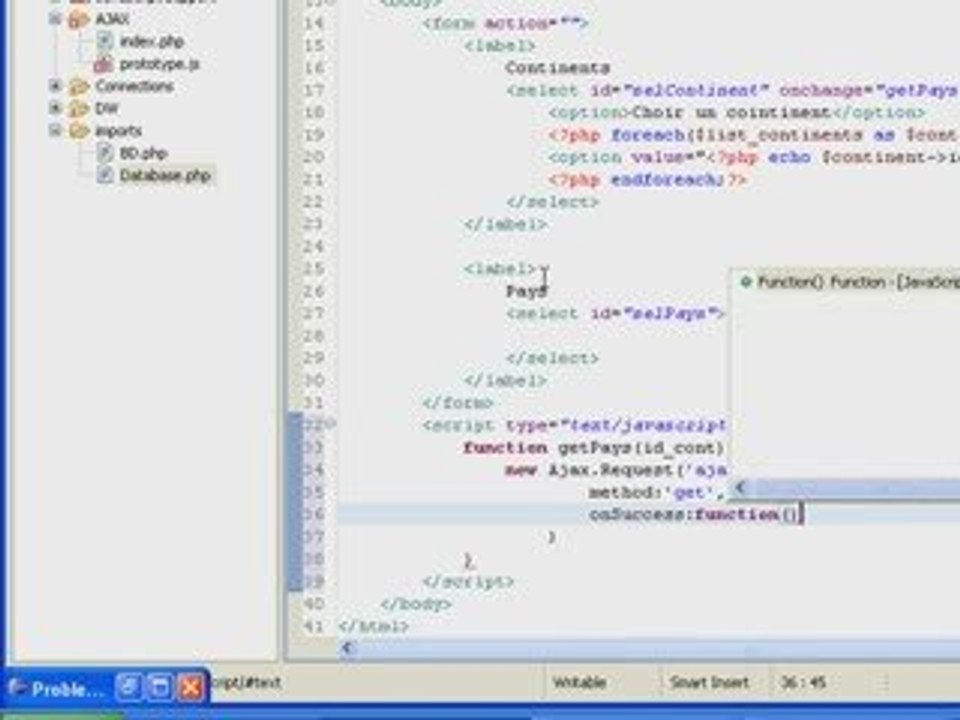Viewport: 960px width, 720px height.
Task: Click the 36 : 45 cursor position
Action: 803,682
